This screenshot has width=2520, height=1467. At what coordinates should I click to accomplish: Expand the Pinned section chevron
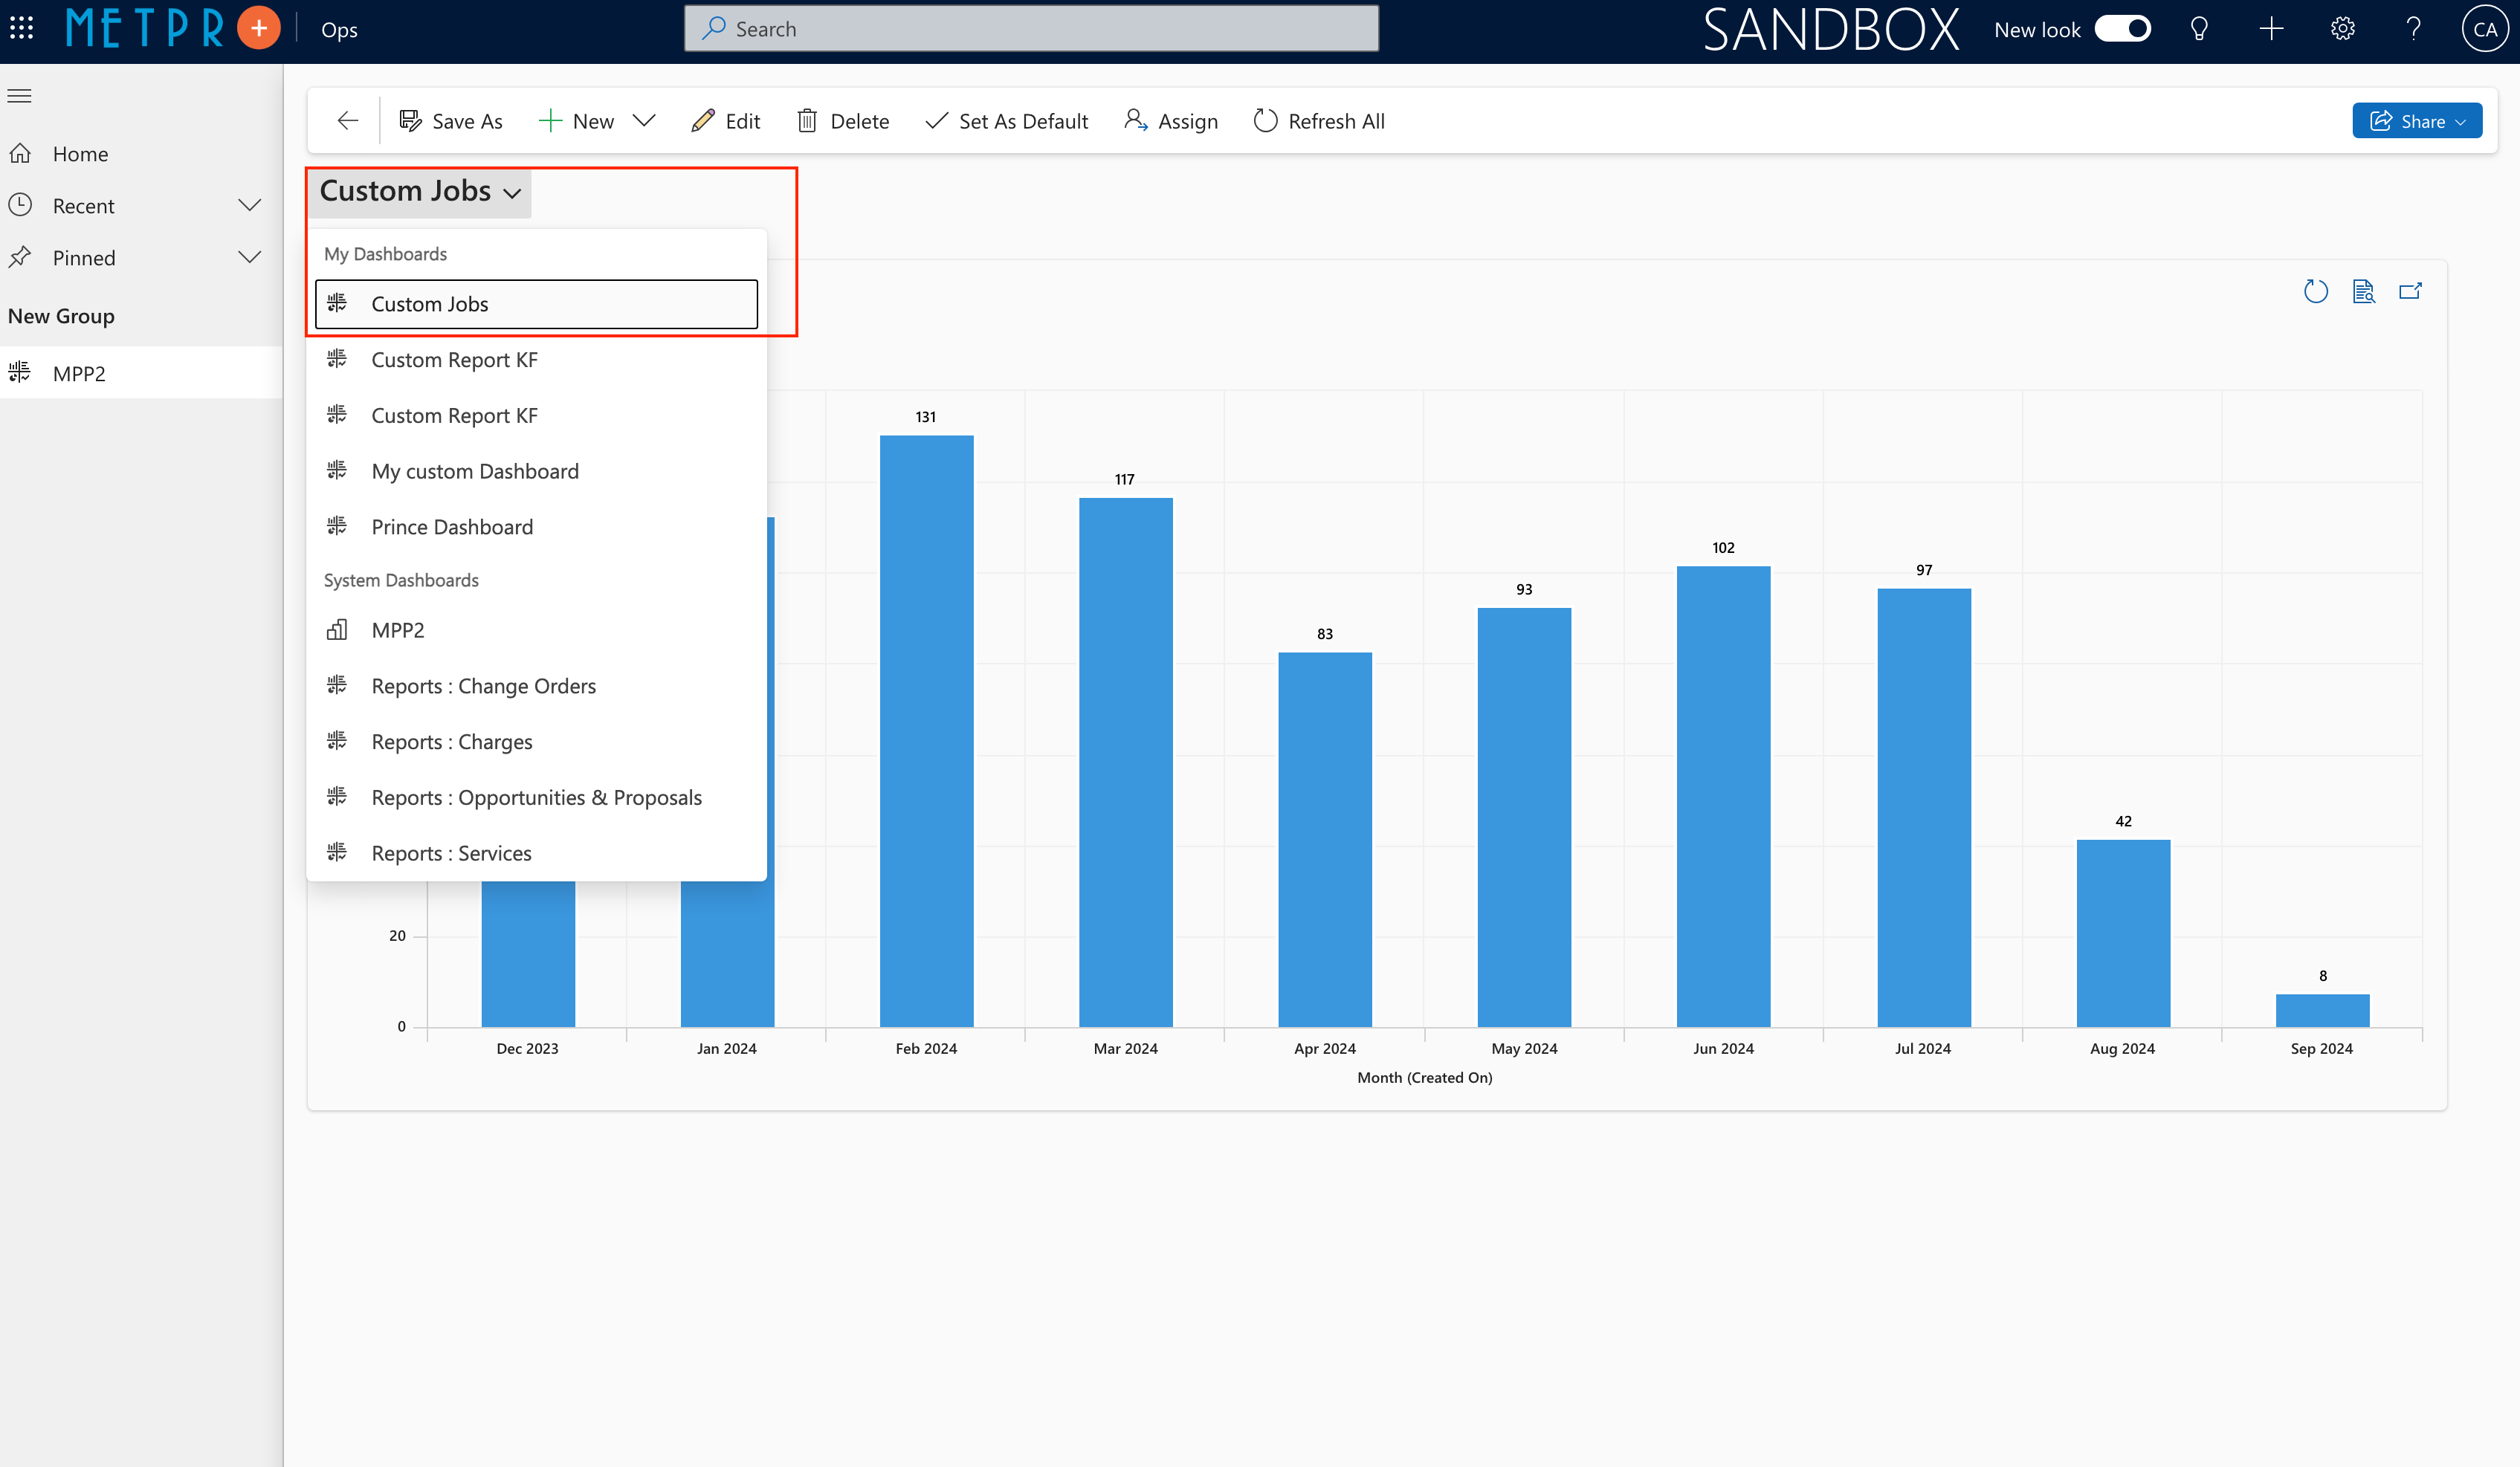249,258
